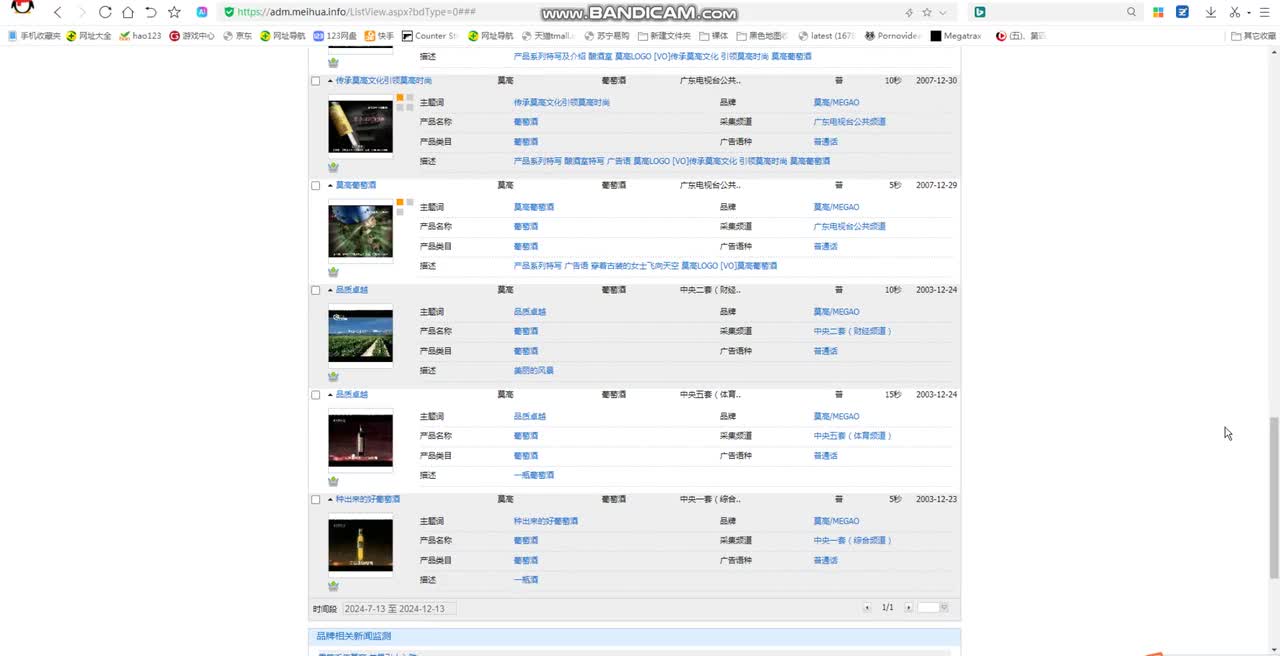Image resolution: width=1280 pixels, height=656 pixels.
Task: Go to next page arrow in pager
Action: point(908,607)
